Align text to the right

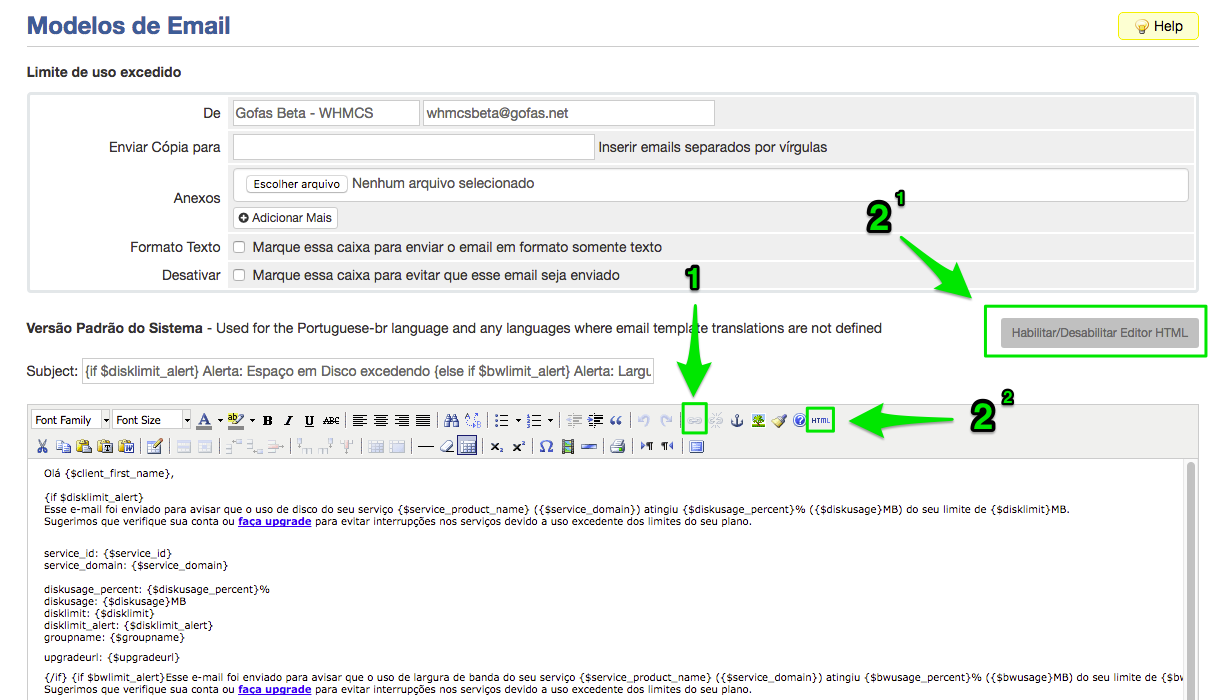point(402,421)
